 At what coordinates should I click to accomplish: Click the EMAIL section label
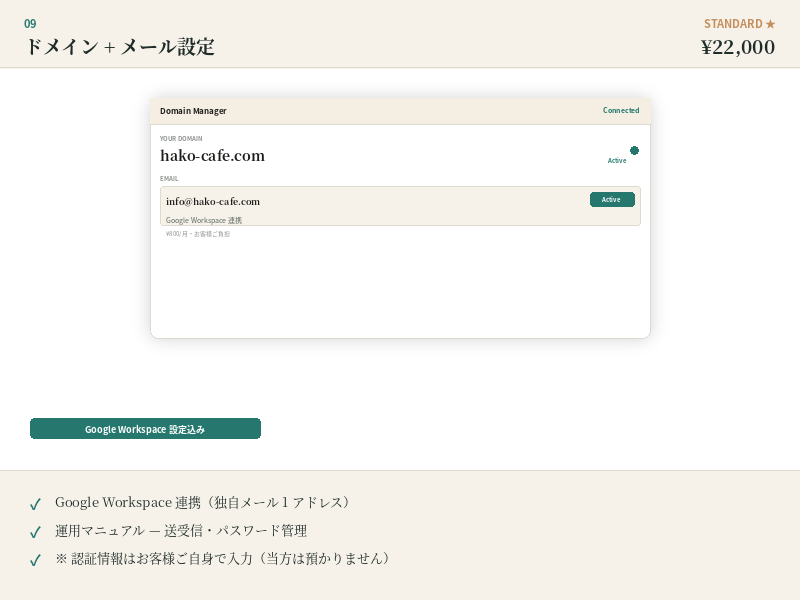[x=169, y=179]
